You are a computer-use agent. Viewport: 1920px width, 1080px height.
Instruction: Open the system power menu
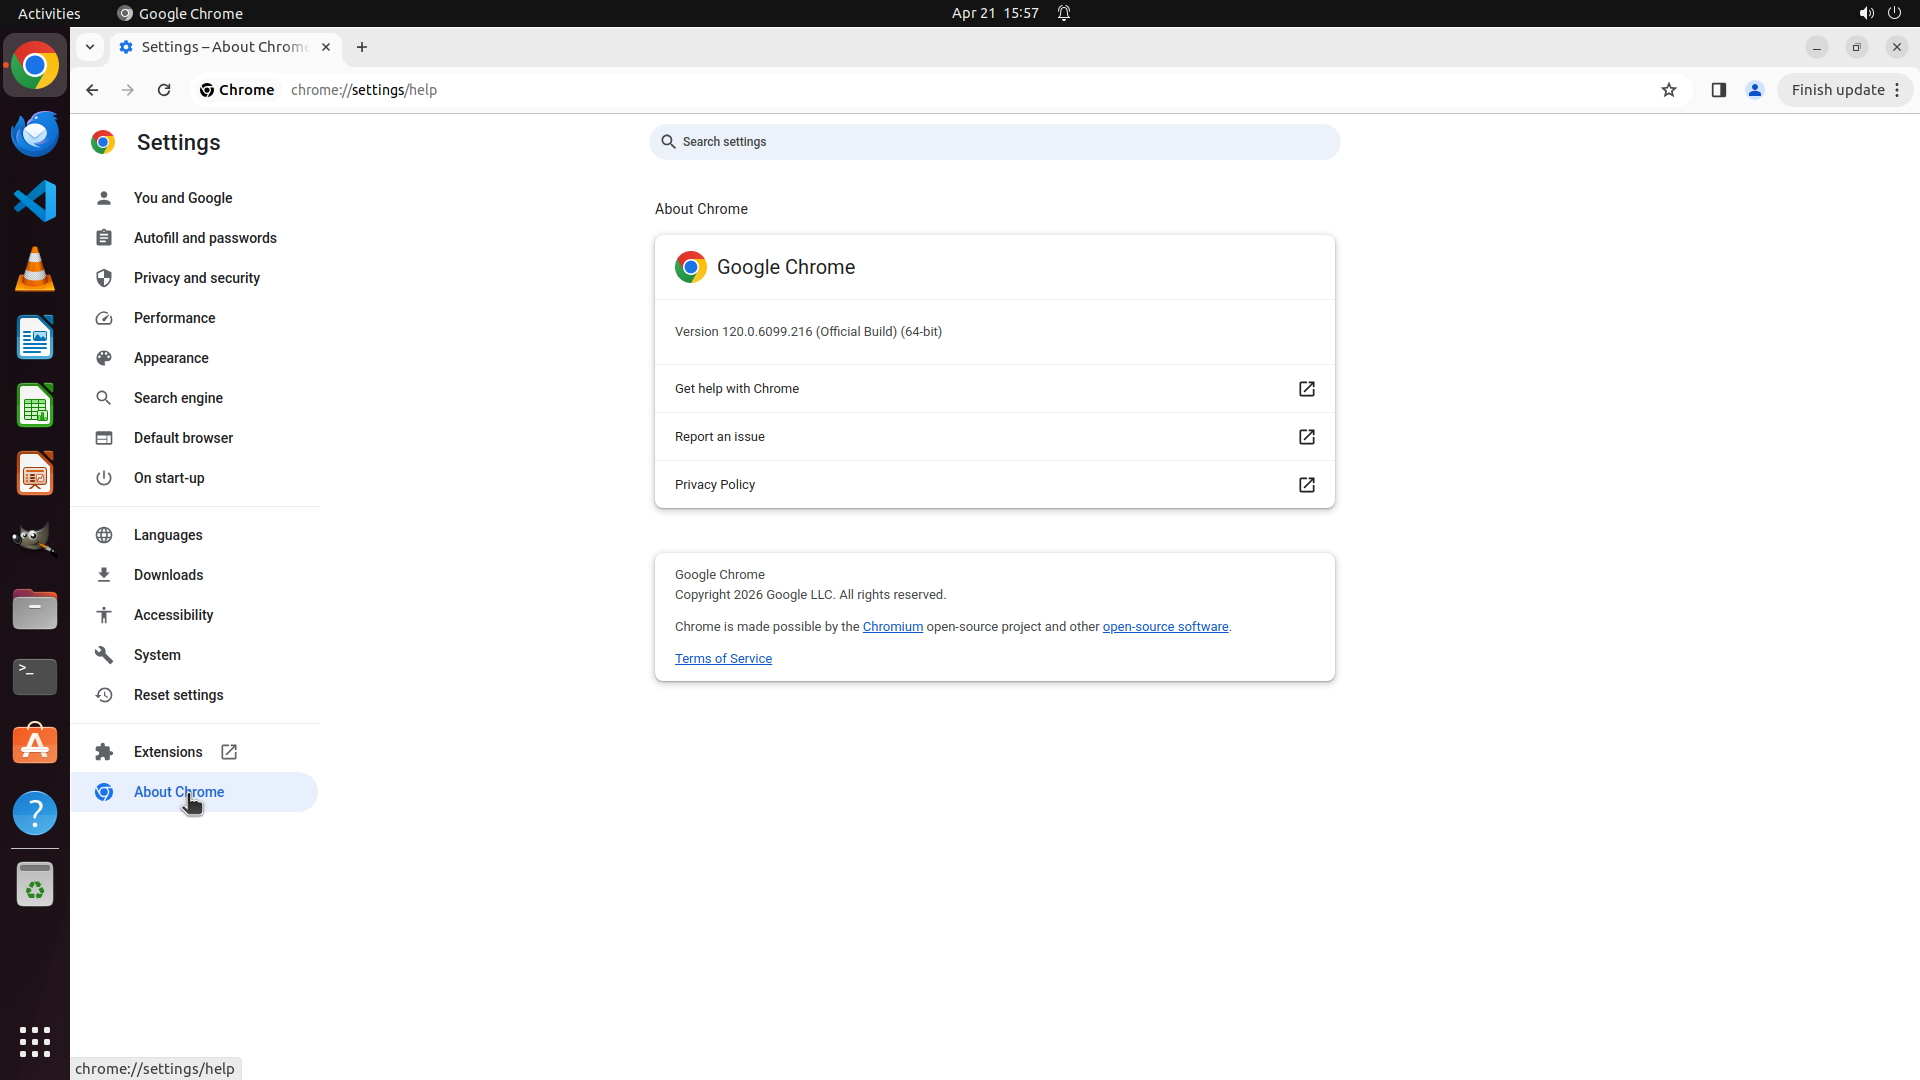1894,13
